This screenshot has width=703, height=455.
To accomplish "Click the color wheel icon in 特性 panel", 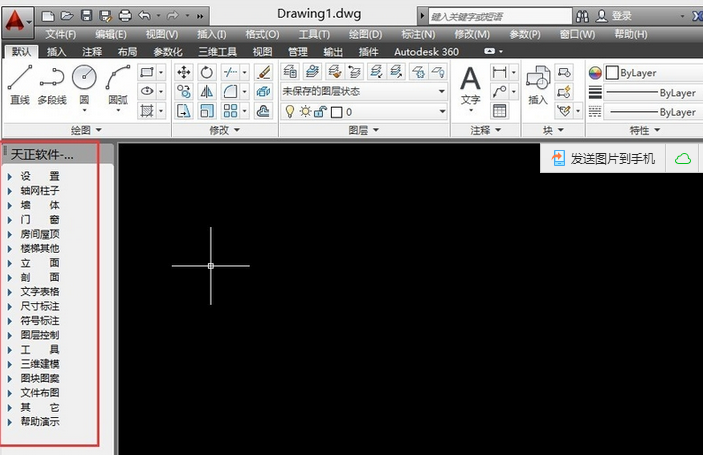I will click(x=595, y=73).
